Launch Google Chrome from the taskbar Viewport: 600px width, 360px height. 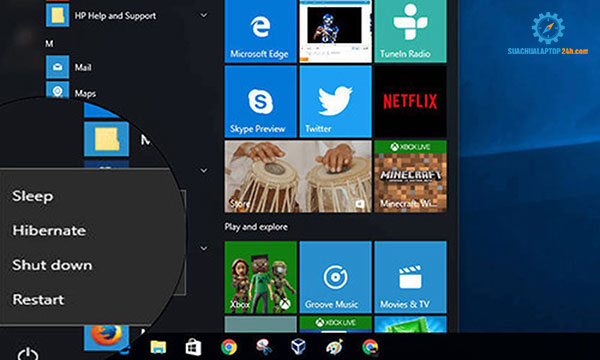pos(229,347)
